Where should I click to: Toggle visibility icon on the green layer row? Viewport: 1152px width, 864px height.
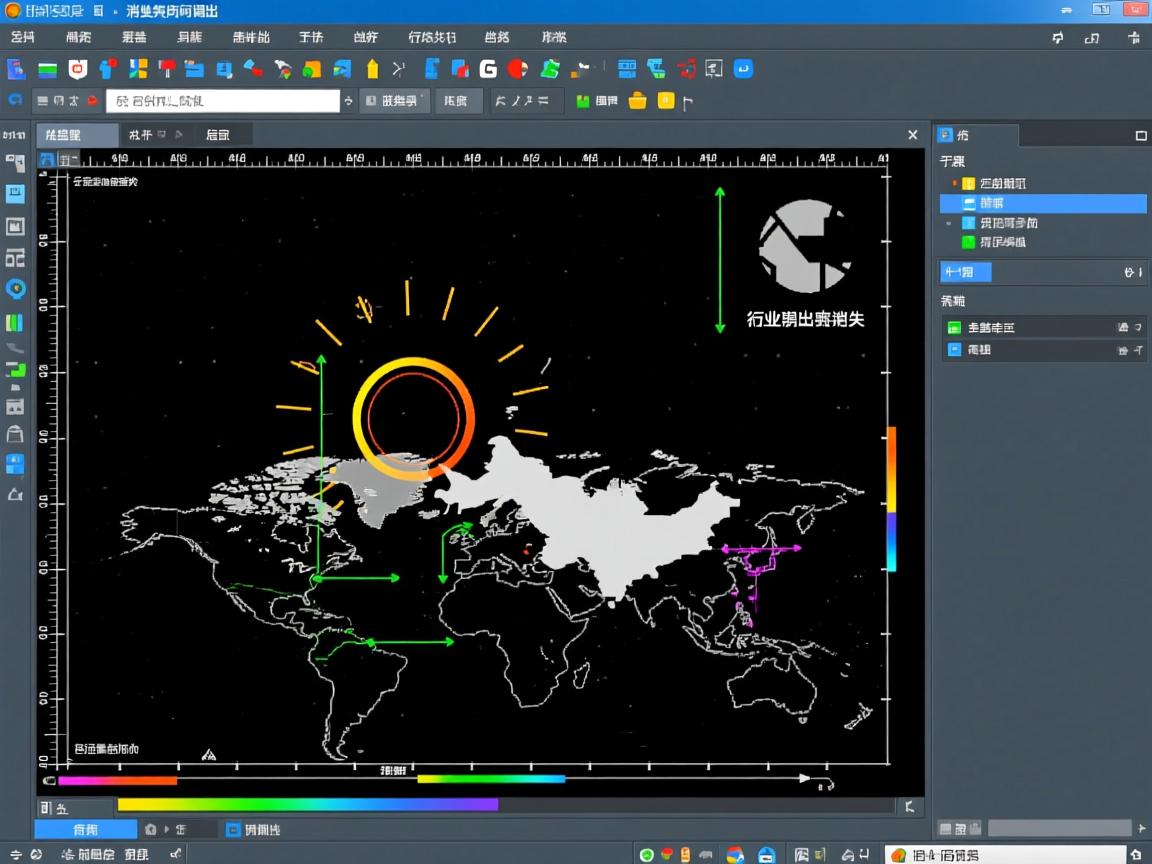1124,327
